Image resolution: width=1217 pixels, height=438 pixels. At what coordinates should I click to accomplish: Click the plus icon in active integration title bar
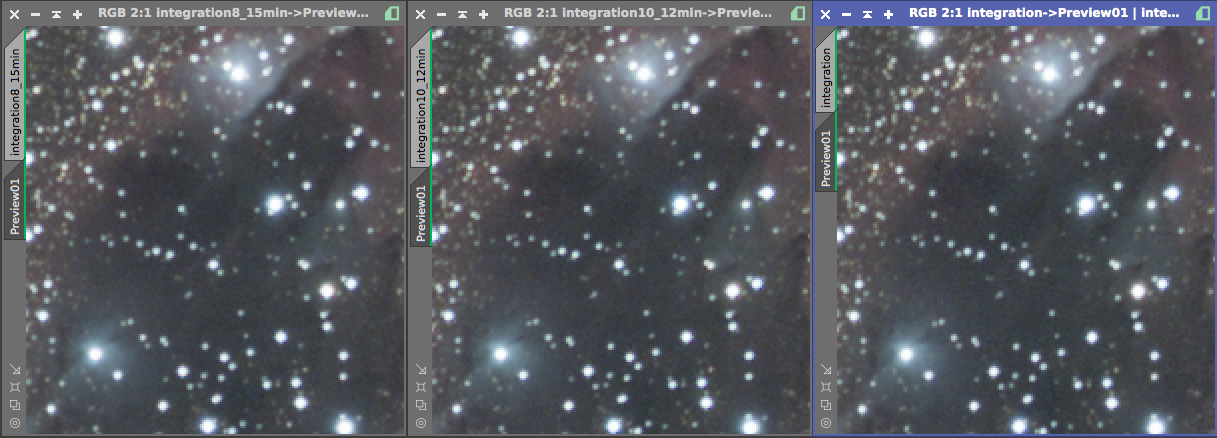889,15
